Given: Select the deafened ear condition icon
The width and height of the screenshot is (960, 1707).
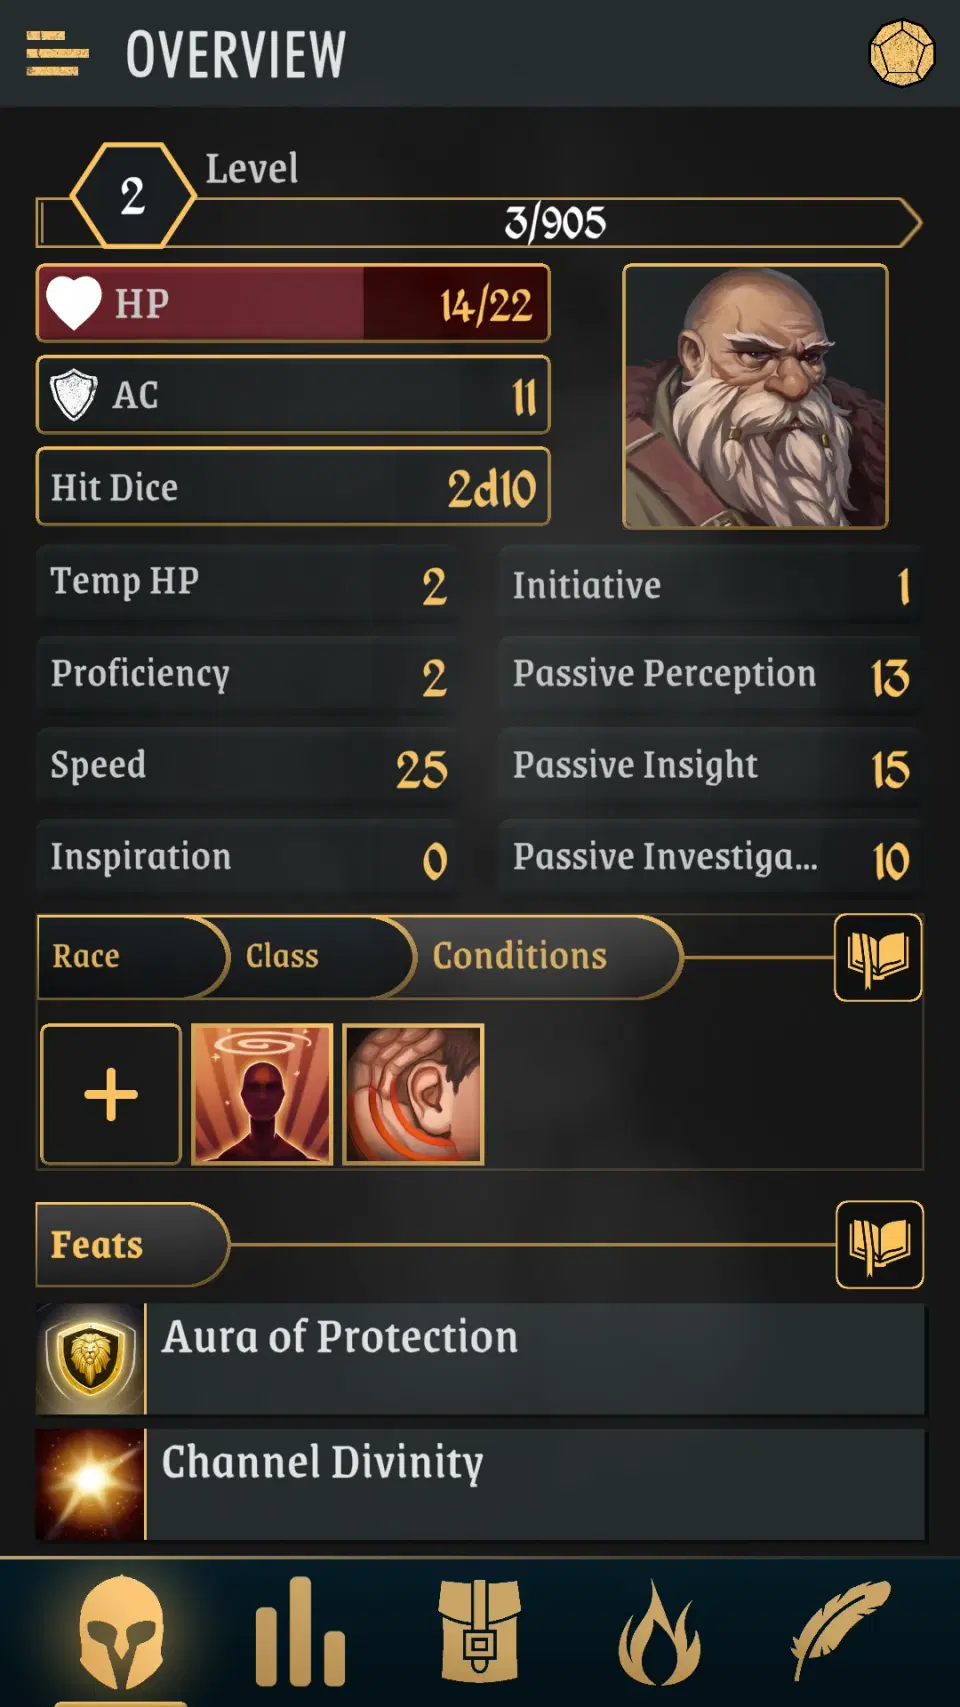Looking at the screenshot, I should pyautogui.click(x=413, y=1094).
